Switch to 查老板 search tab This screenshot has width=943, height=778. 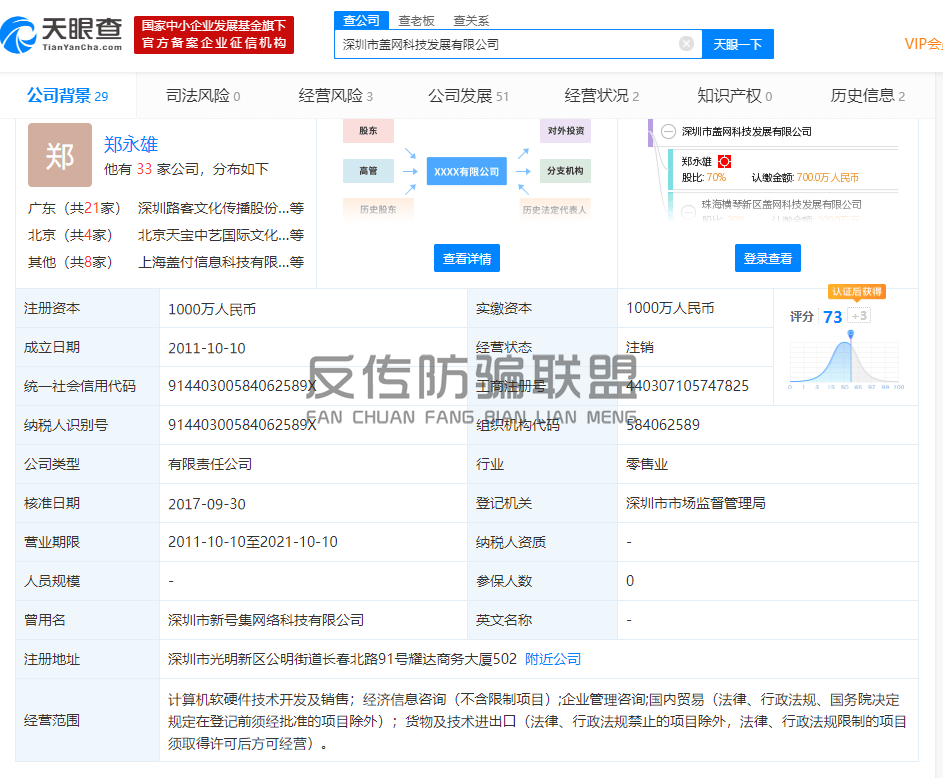[x=416, y=20]
